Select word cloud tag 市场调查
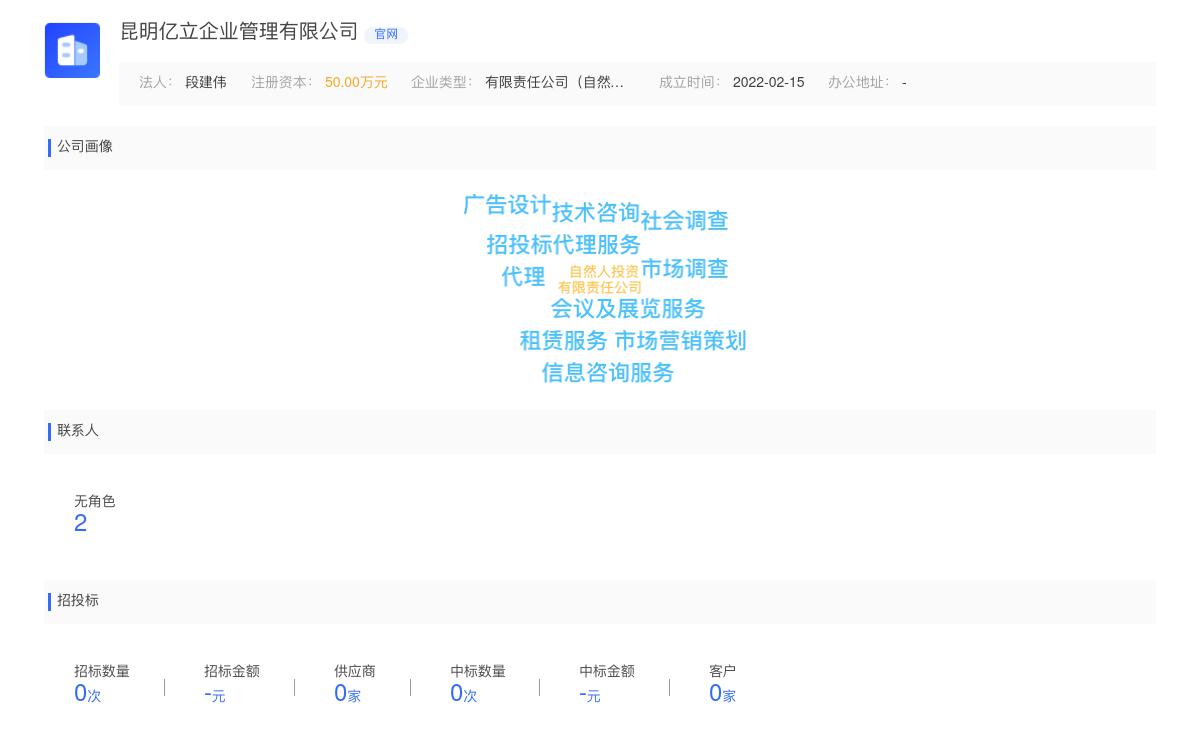Screen dimensions: 1200x752 click(x=685, y=269)
